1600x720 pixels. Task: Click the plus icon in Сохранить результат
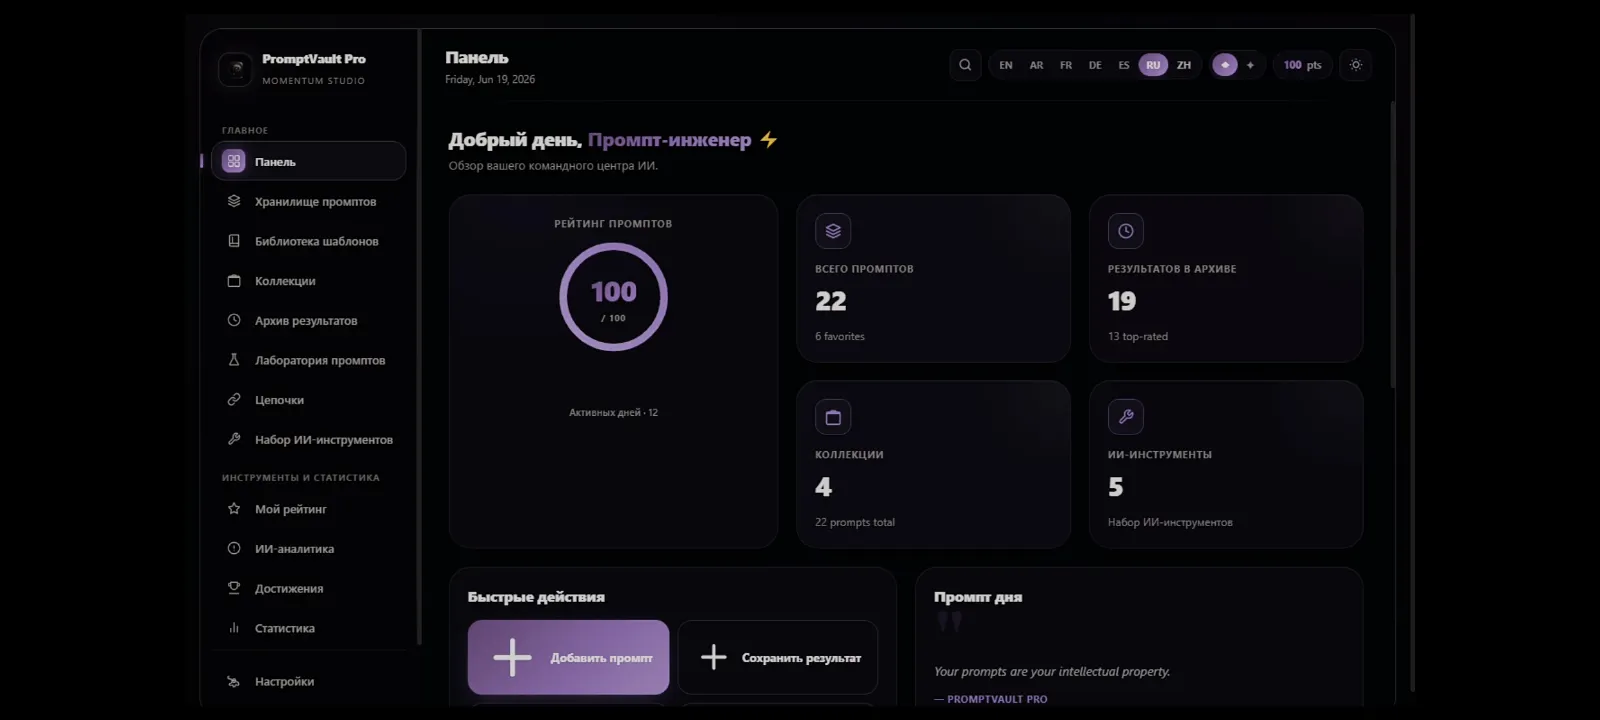714,657
